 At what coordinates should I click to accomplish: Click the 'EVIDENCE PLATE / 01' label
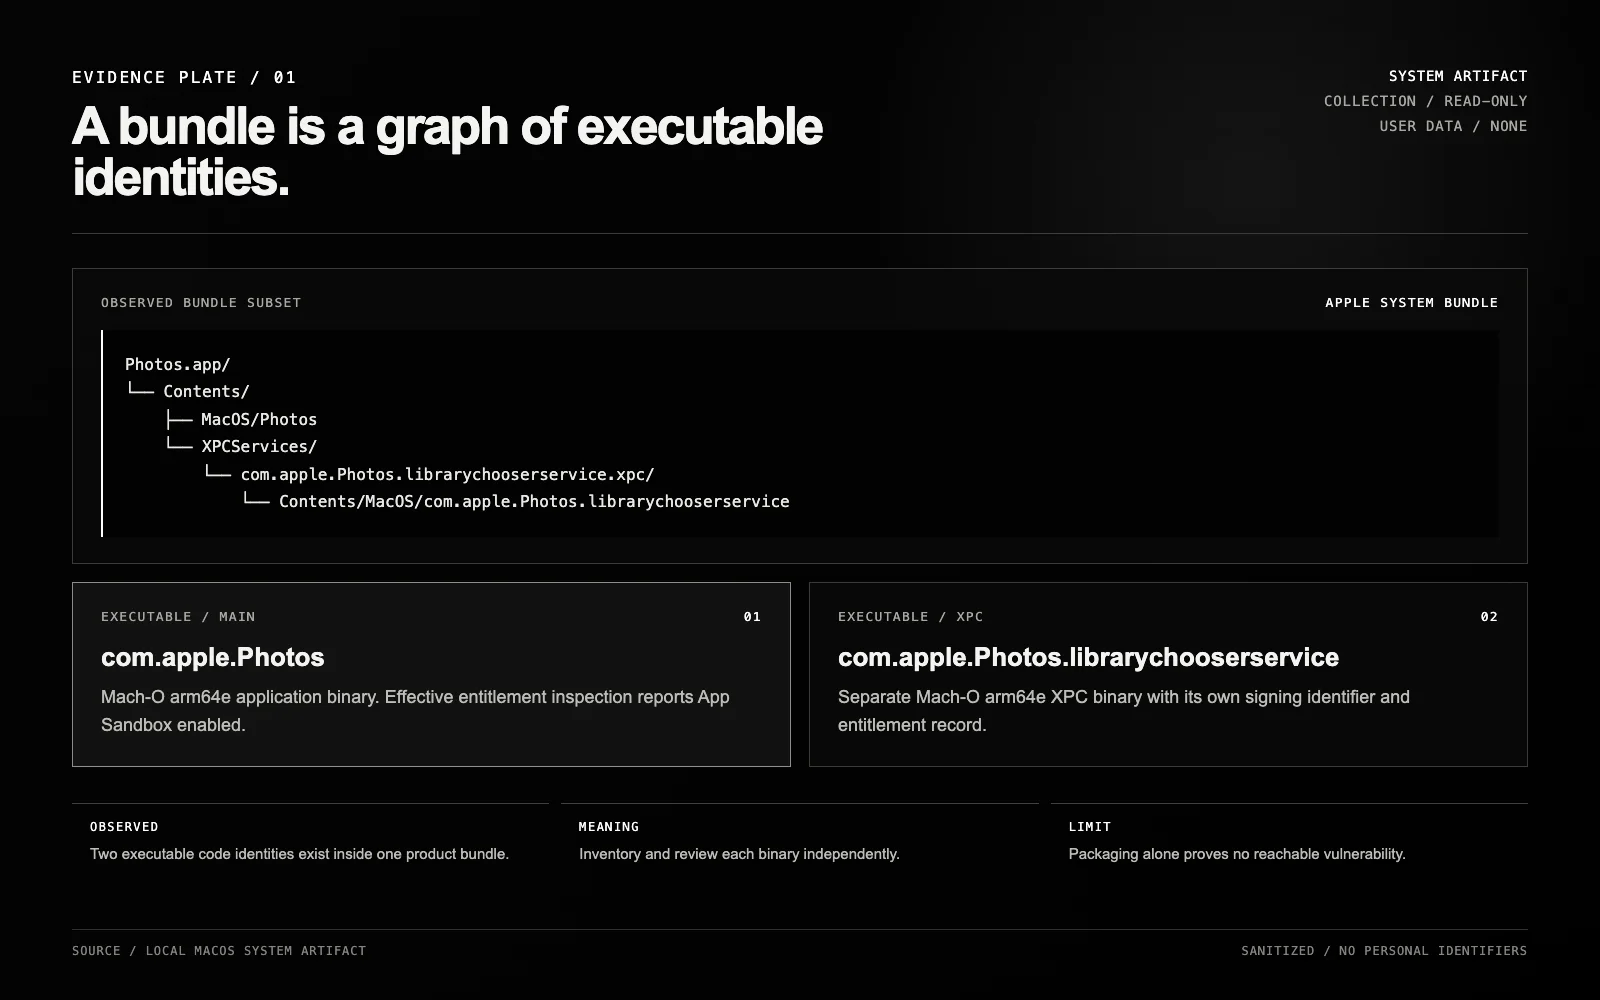[x=184, y=77]
